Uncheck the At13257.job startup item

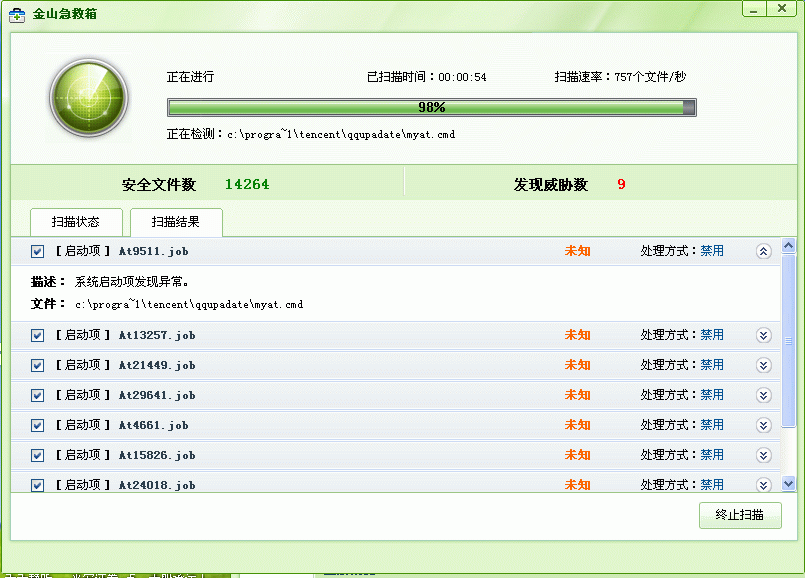tap(37, 336)
